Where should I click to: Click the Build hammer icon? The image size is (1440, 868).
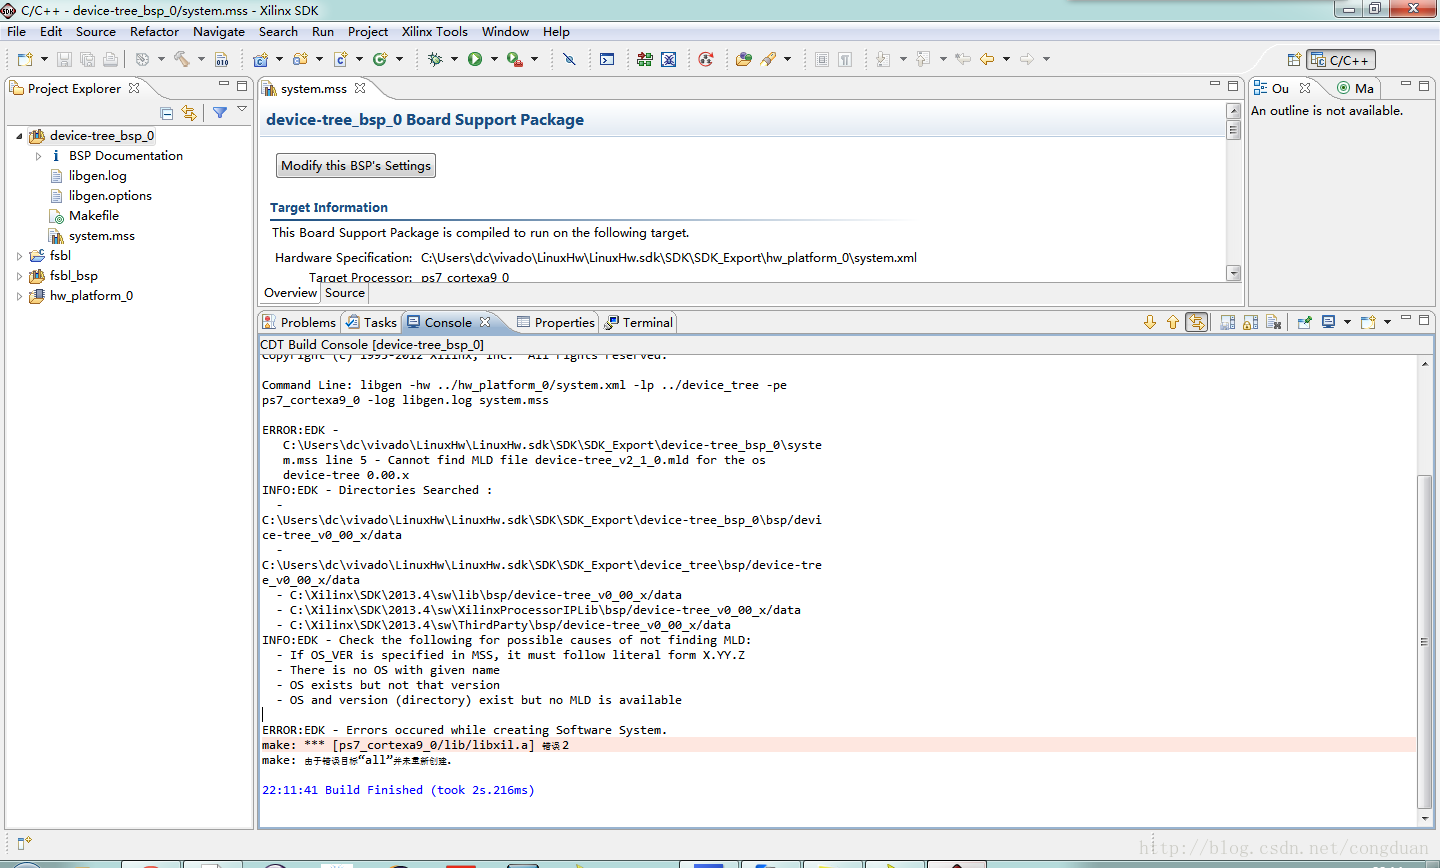[182, 59]
